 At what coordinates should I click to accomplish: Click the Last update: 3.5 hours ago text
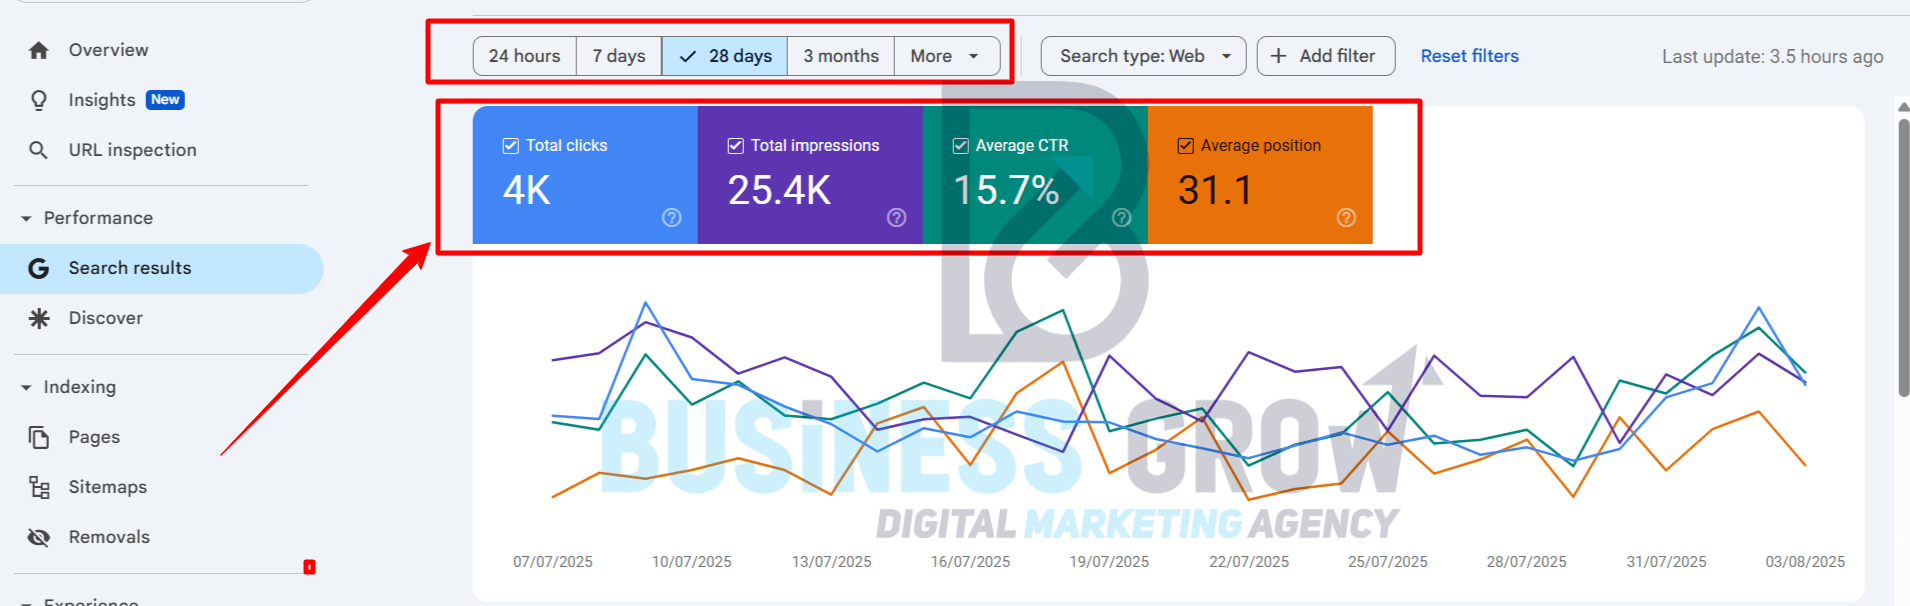1772,57
